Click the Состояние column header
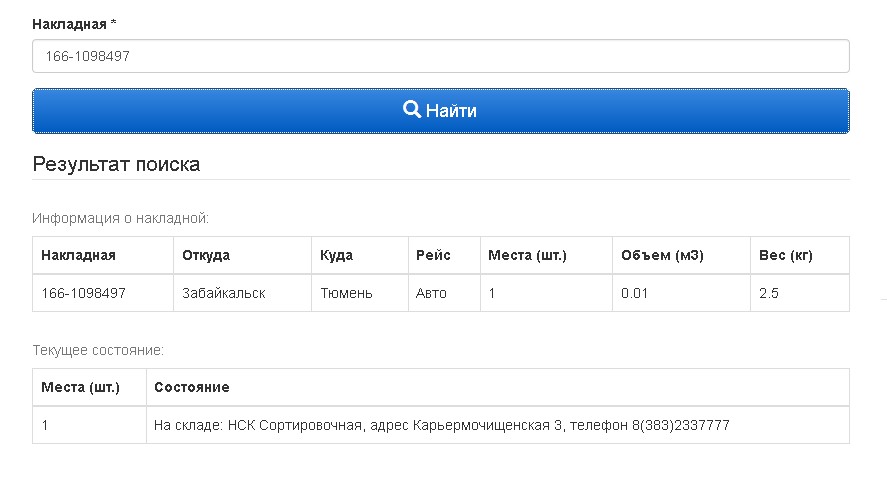Viewport: 887px width, 482px height. [192, 387]
